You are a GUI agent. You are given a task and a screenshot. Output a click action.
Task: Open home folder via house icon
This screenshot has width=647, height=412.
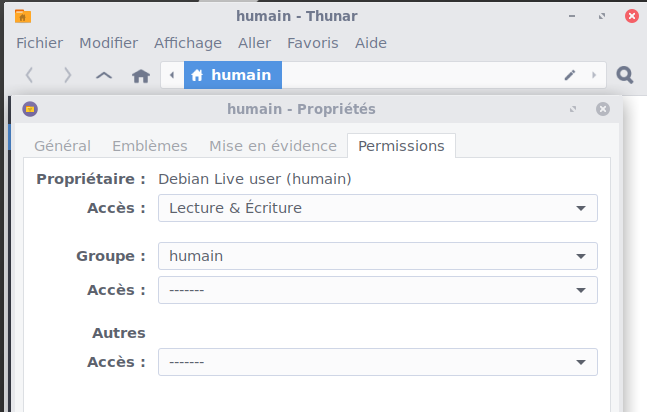[141, 75]
